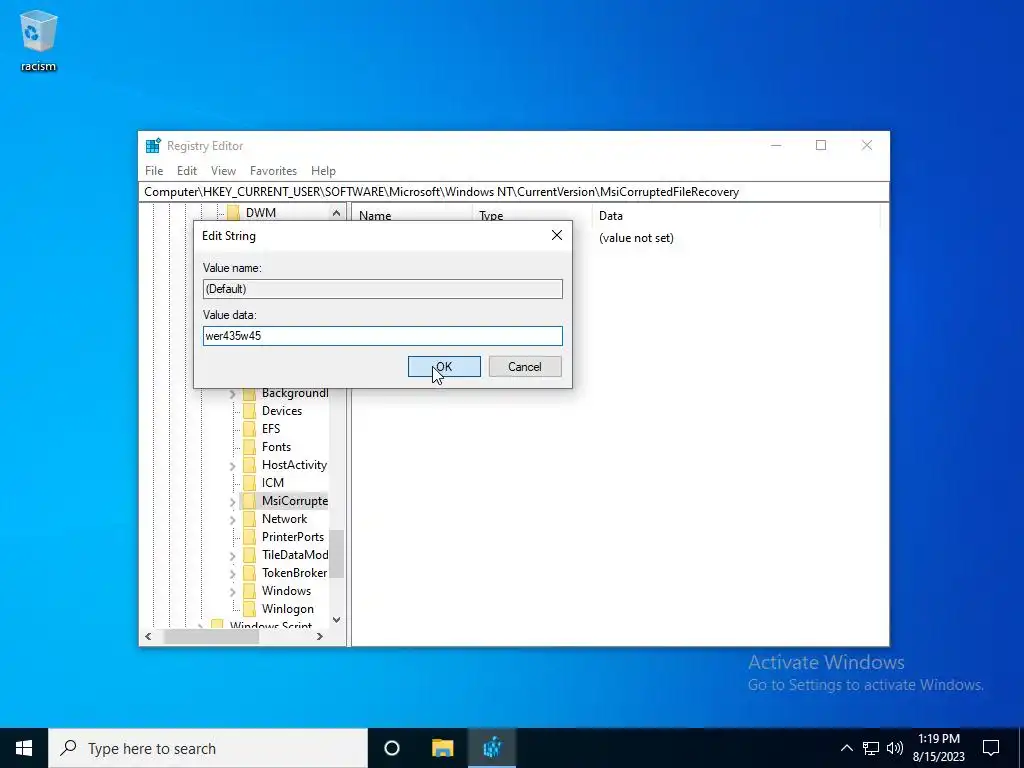1024x768 pixels.
Task: Select the MsiCorrupte folder icon
Action: pos(249,501)
